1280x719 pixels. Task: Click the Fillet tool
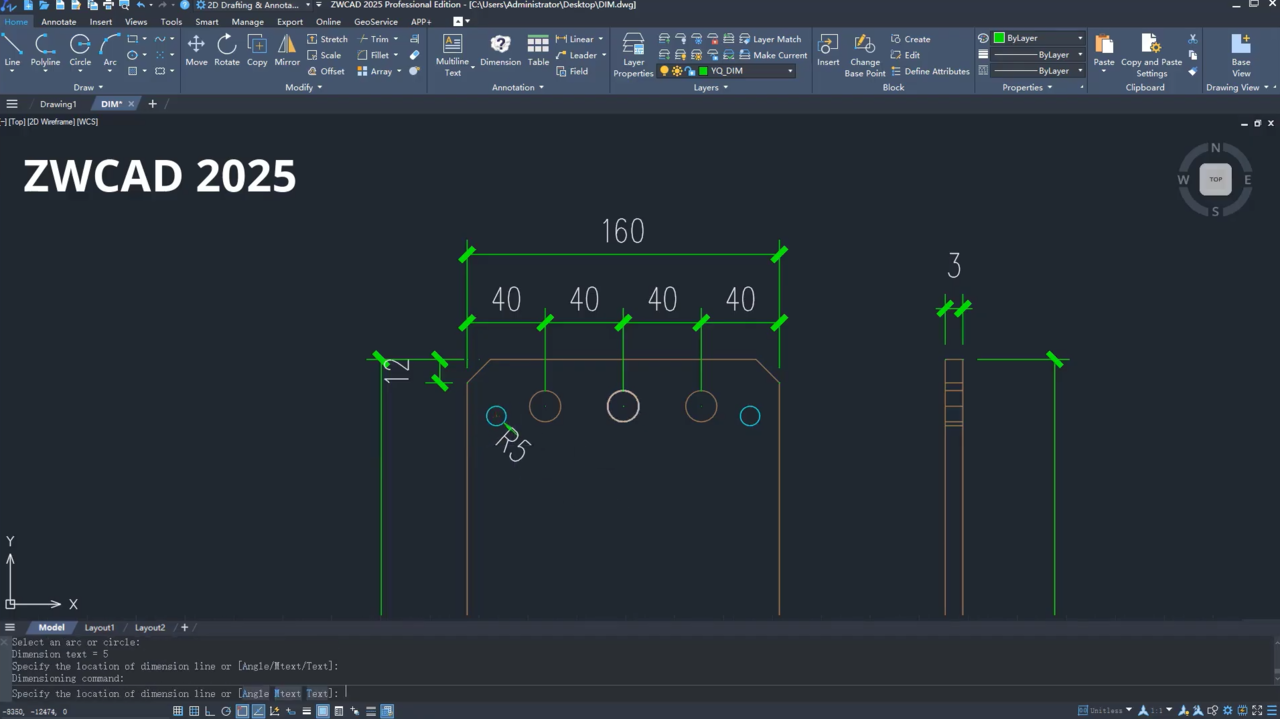373,55
